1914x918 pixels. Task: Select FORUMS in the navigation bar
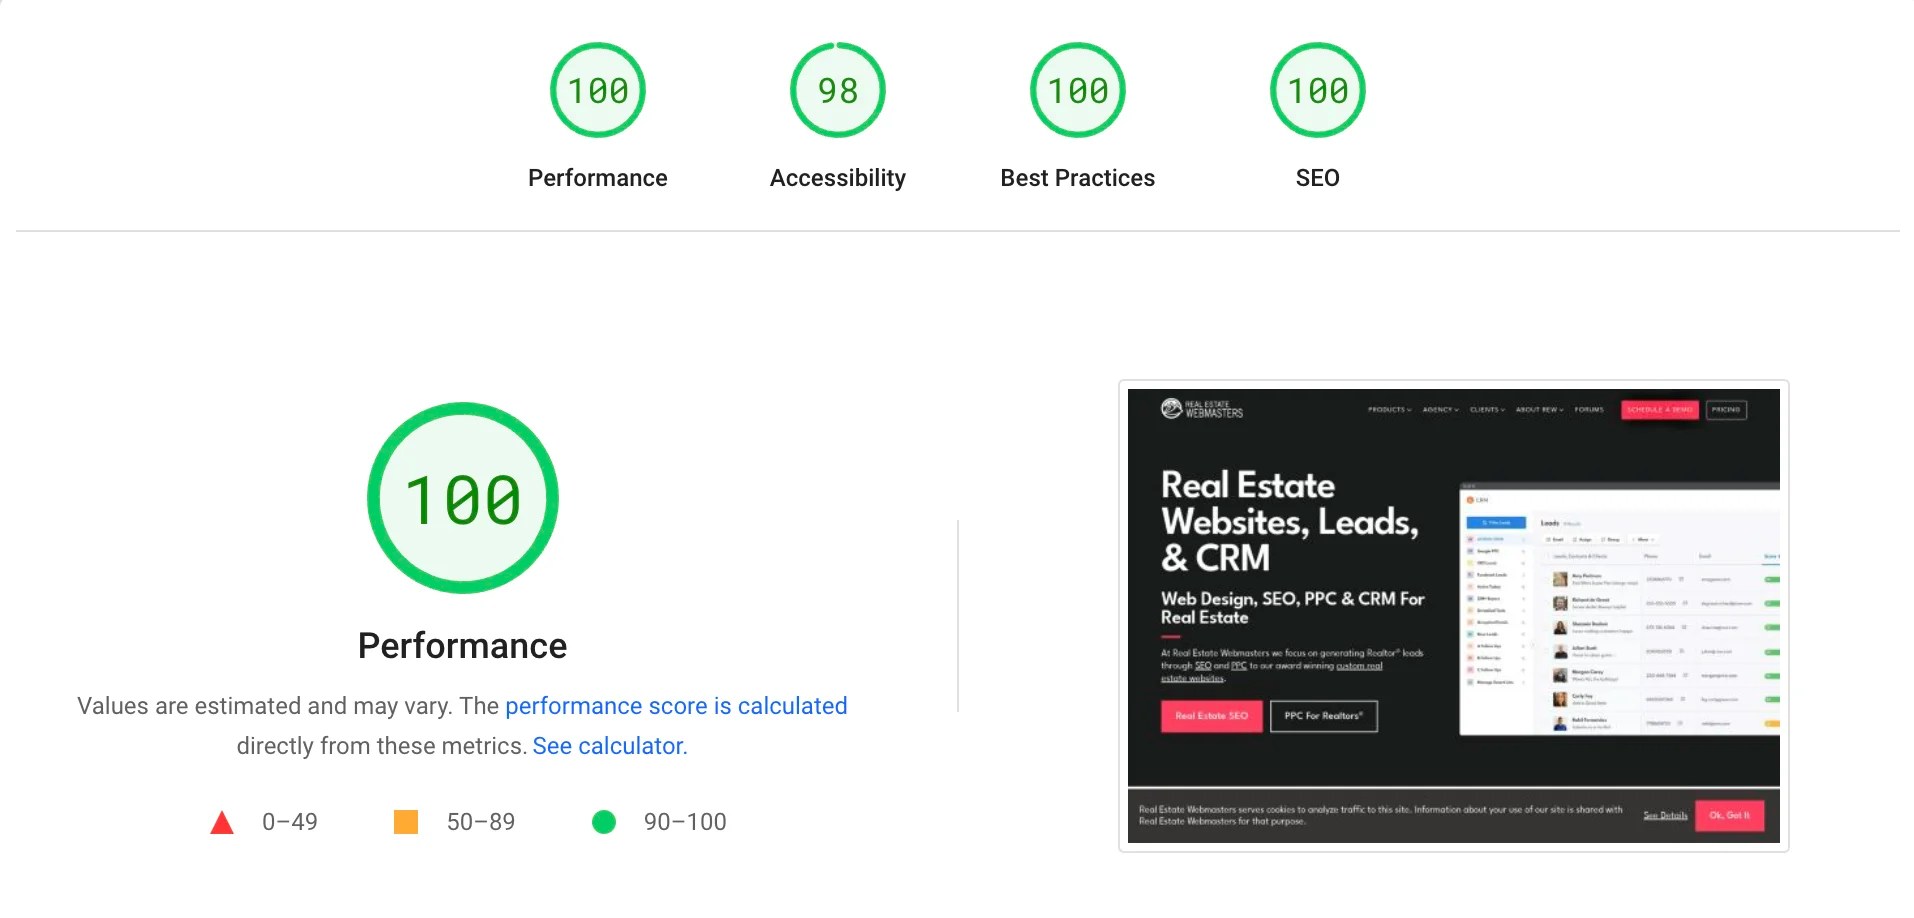point(1587,409)
